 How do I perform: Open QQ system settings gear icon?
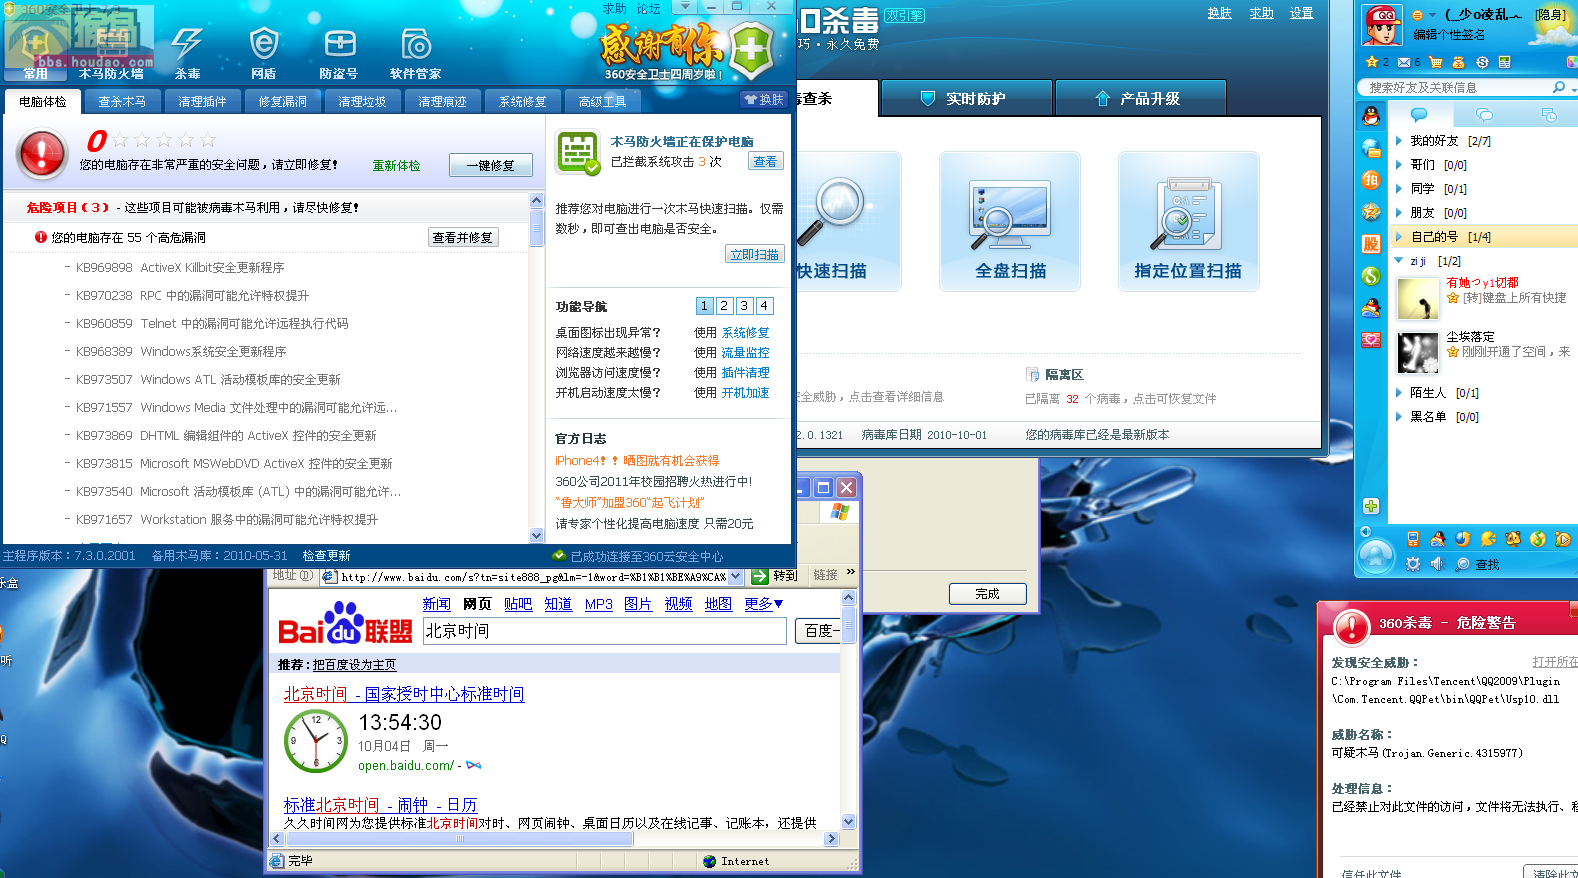coord(1413,564)
